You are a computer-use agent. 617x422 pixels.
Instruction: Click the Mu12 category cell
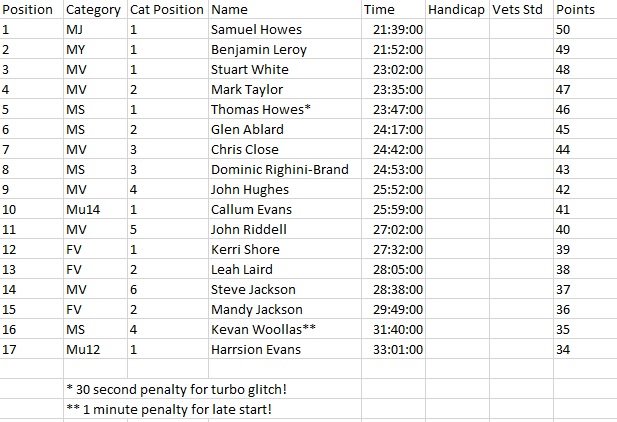pyautogui.click(x=87, y=350)
